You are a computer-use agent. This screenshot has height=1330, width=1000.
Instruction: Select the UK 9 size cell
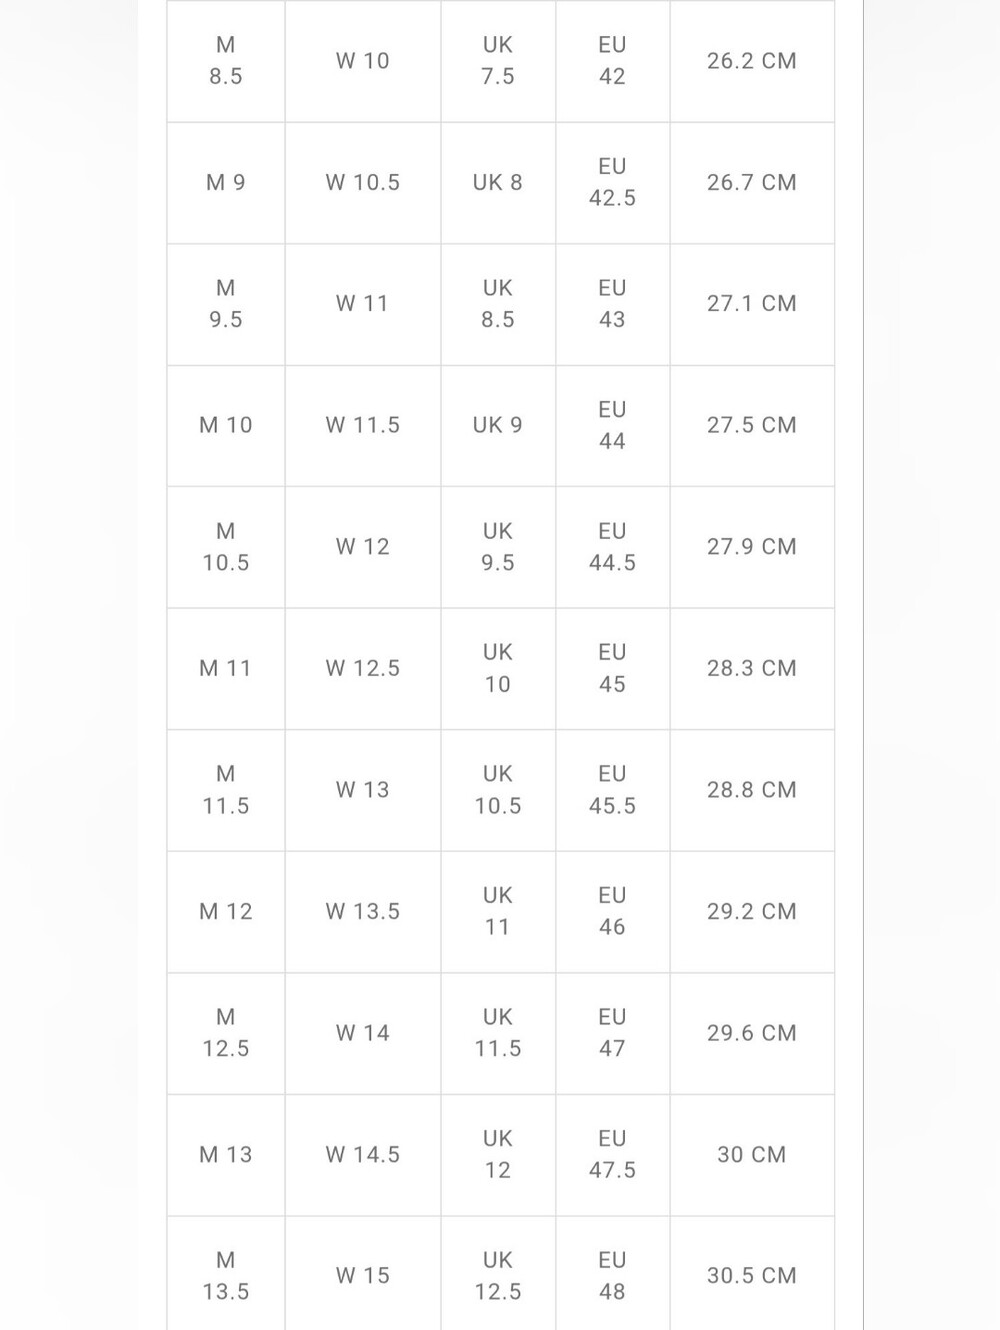pyautogui.click(x=498, y=426)
